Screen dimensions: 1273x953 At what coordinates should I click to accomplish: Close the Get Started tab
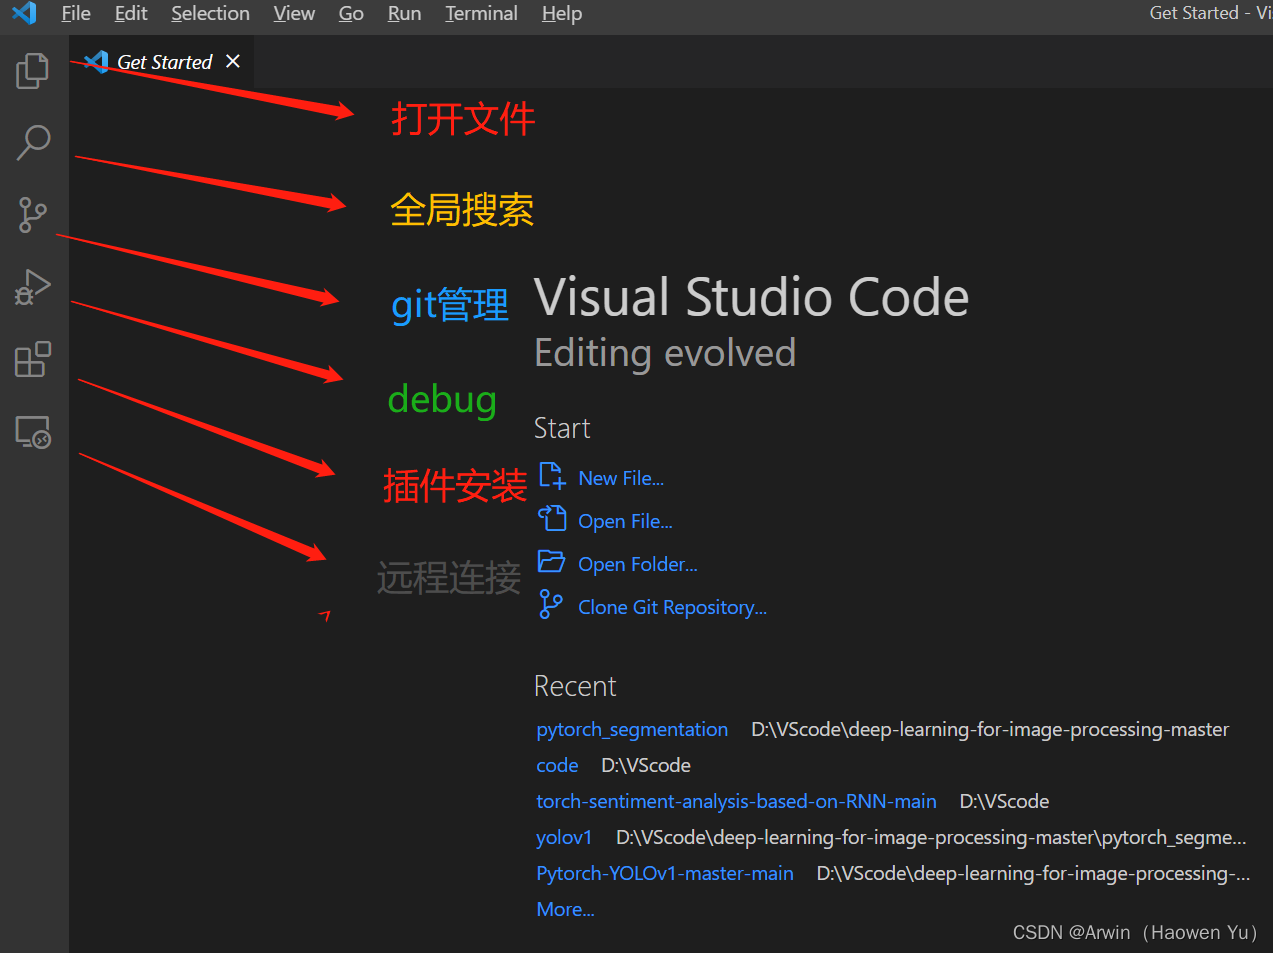233,61
